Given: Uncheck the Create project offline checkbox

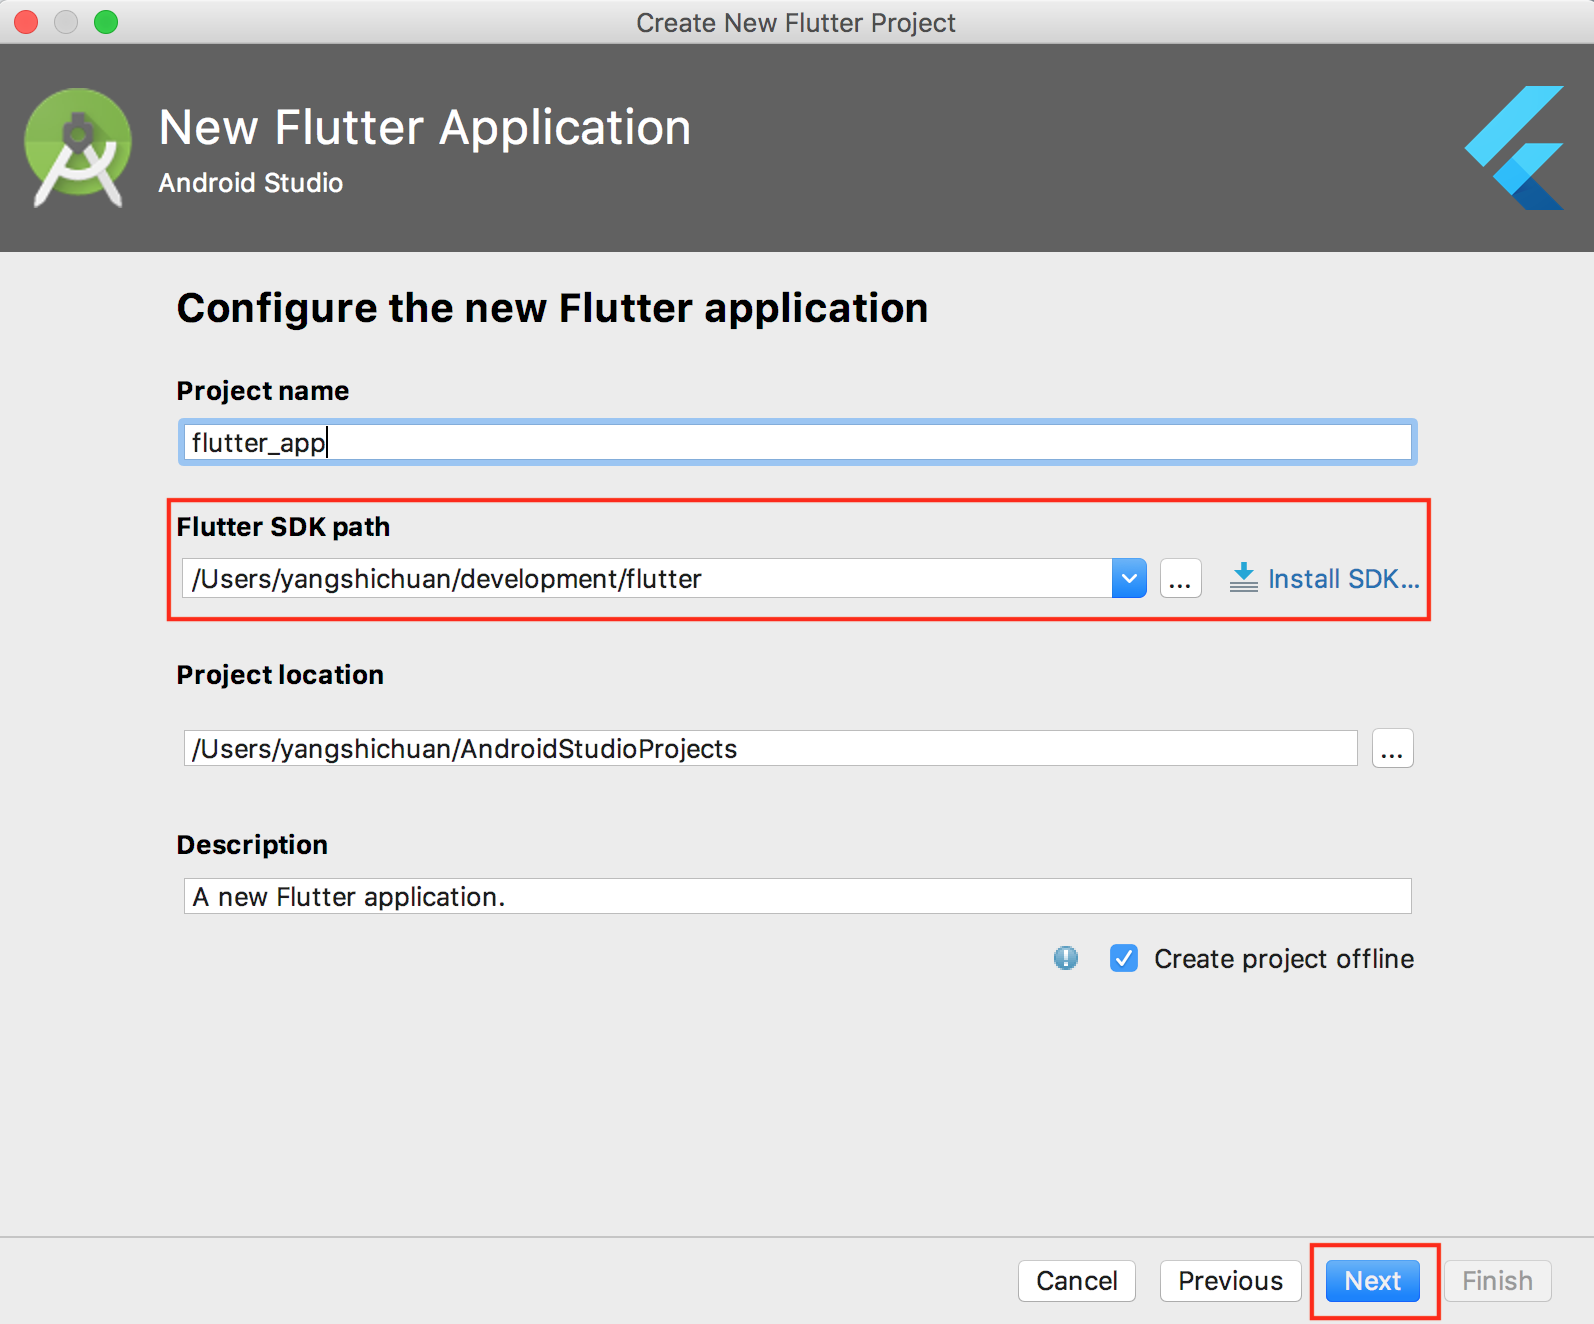Looking at the screenshot, I should (1124, 958).
